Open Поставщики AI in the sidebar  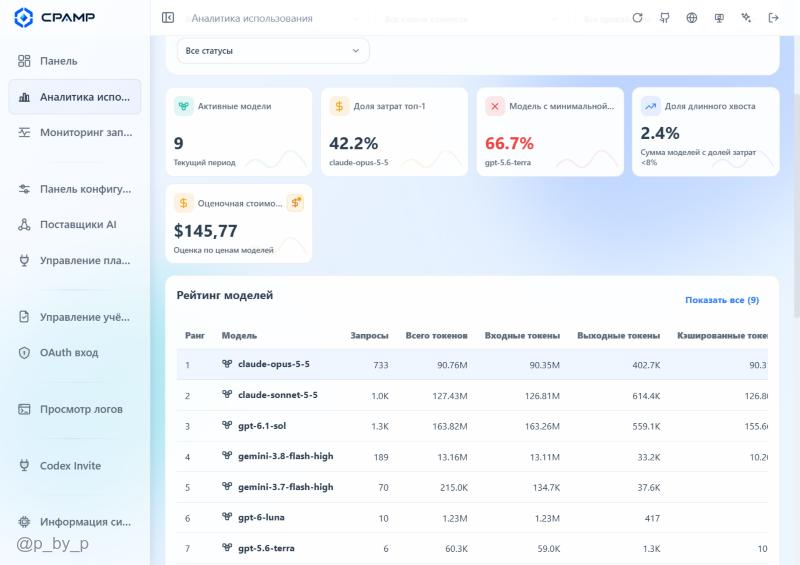(x=74, y=225)
